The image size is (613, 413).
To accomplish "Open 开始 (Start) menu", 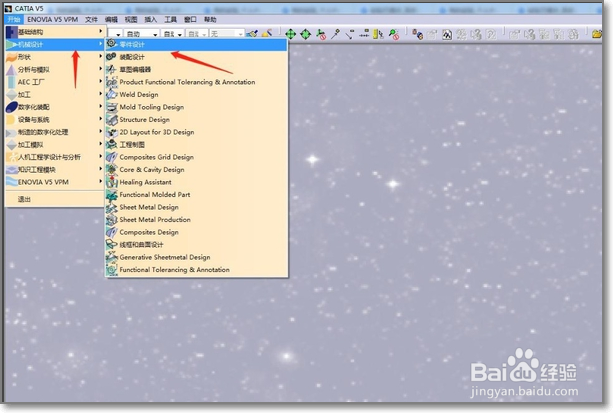I will pyautogui.click(x=14, y=19).
